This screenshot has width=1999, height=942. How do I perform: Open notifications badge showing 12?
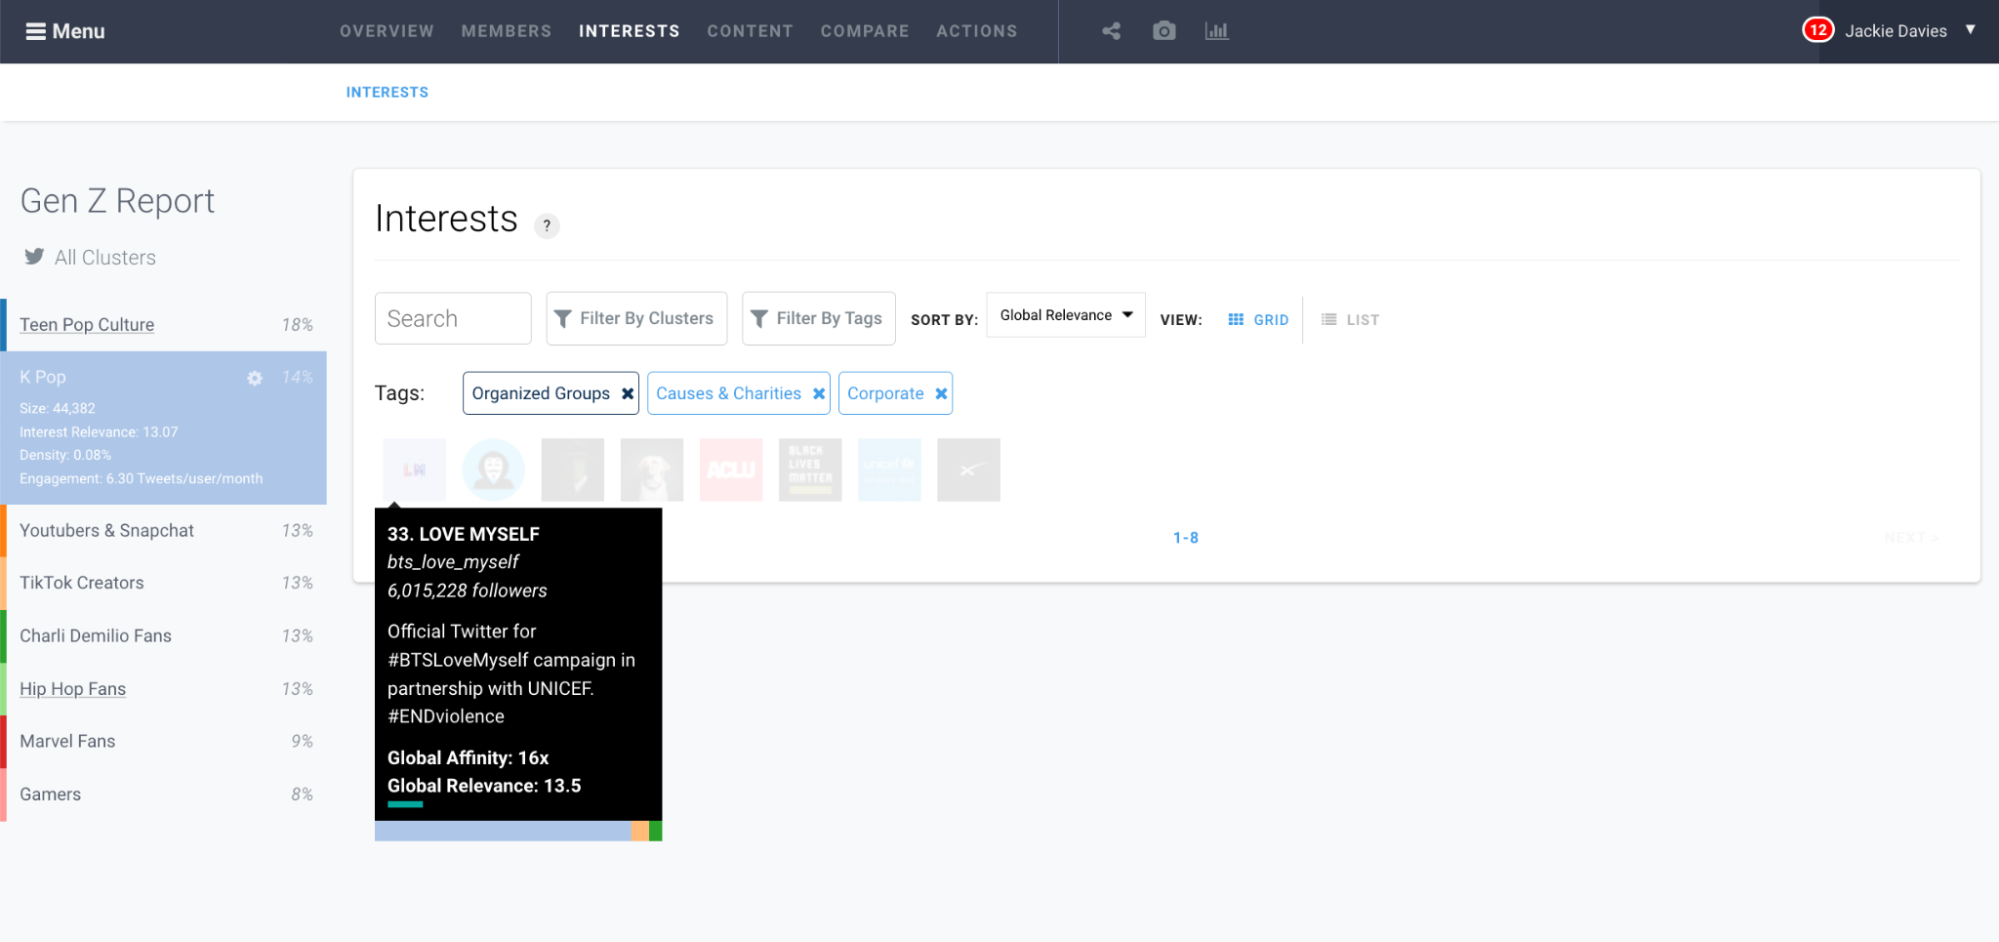pyautogui.click(x=1818, y=30)
